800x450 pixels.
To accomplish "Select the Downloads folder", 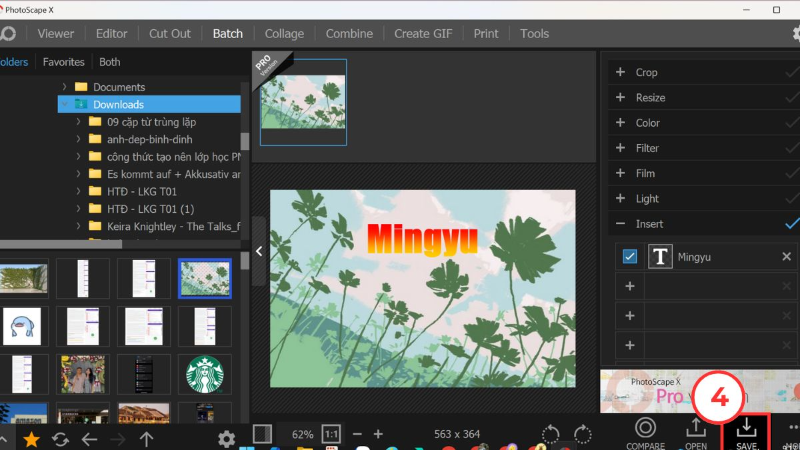I will (x=149, y=104).
